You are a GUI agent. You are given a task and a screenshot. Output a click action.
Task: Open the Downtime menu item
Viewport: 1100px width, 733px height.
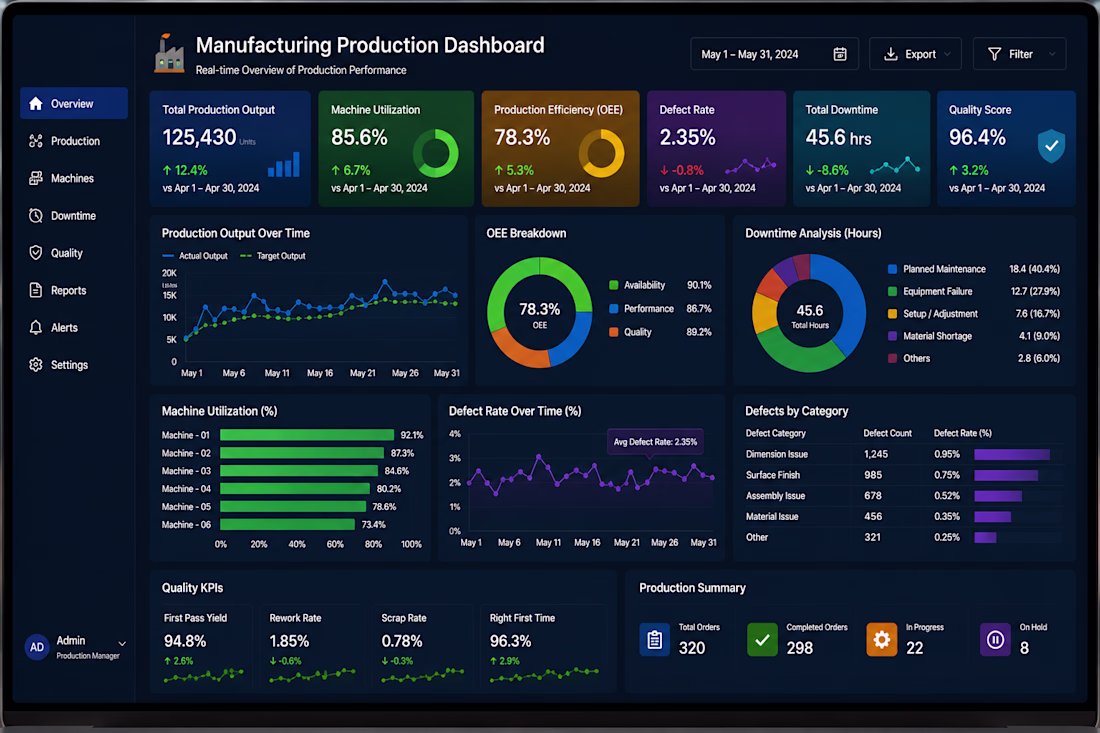tap(74, 215)
